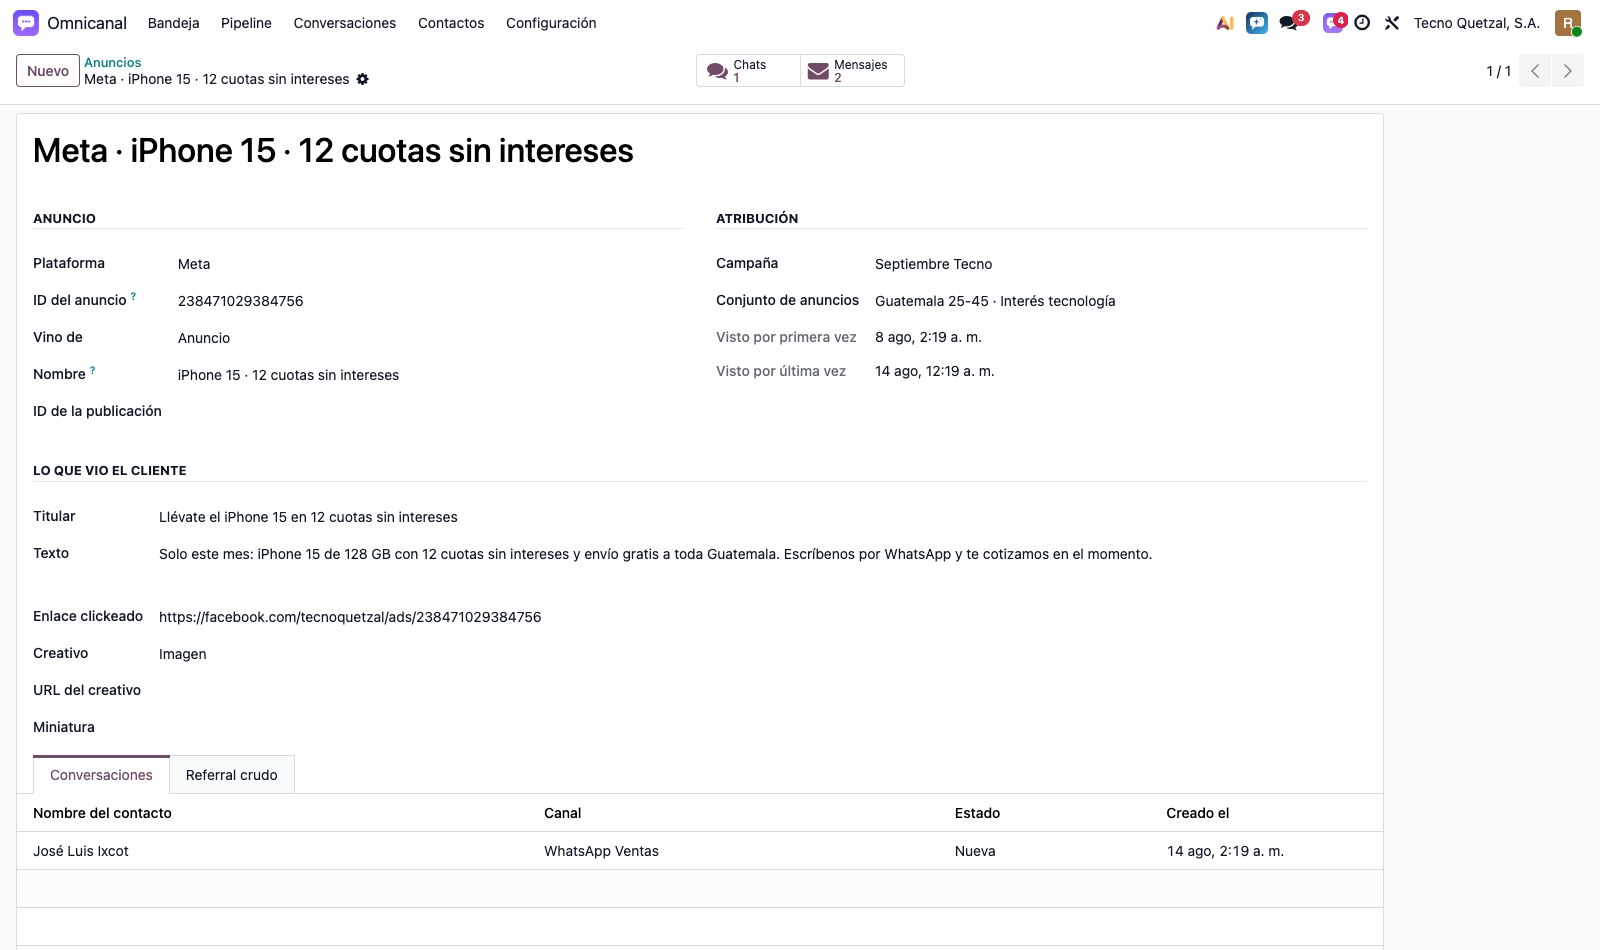Open the Mensajes stat button
This screenshot has height=950, width=1600.
click(852, 70)
